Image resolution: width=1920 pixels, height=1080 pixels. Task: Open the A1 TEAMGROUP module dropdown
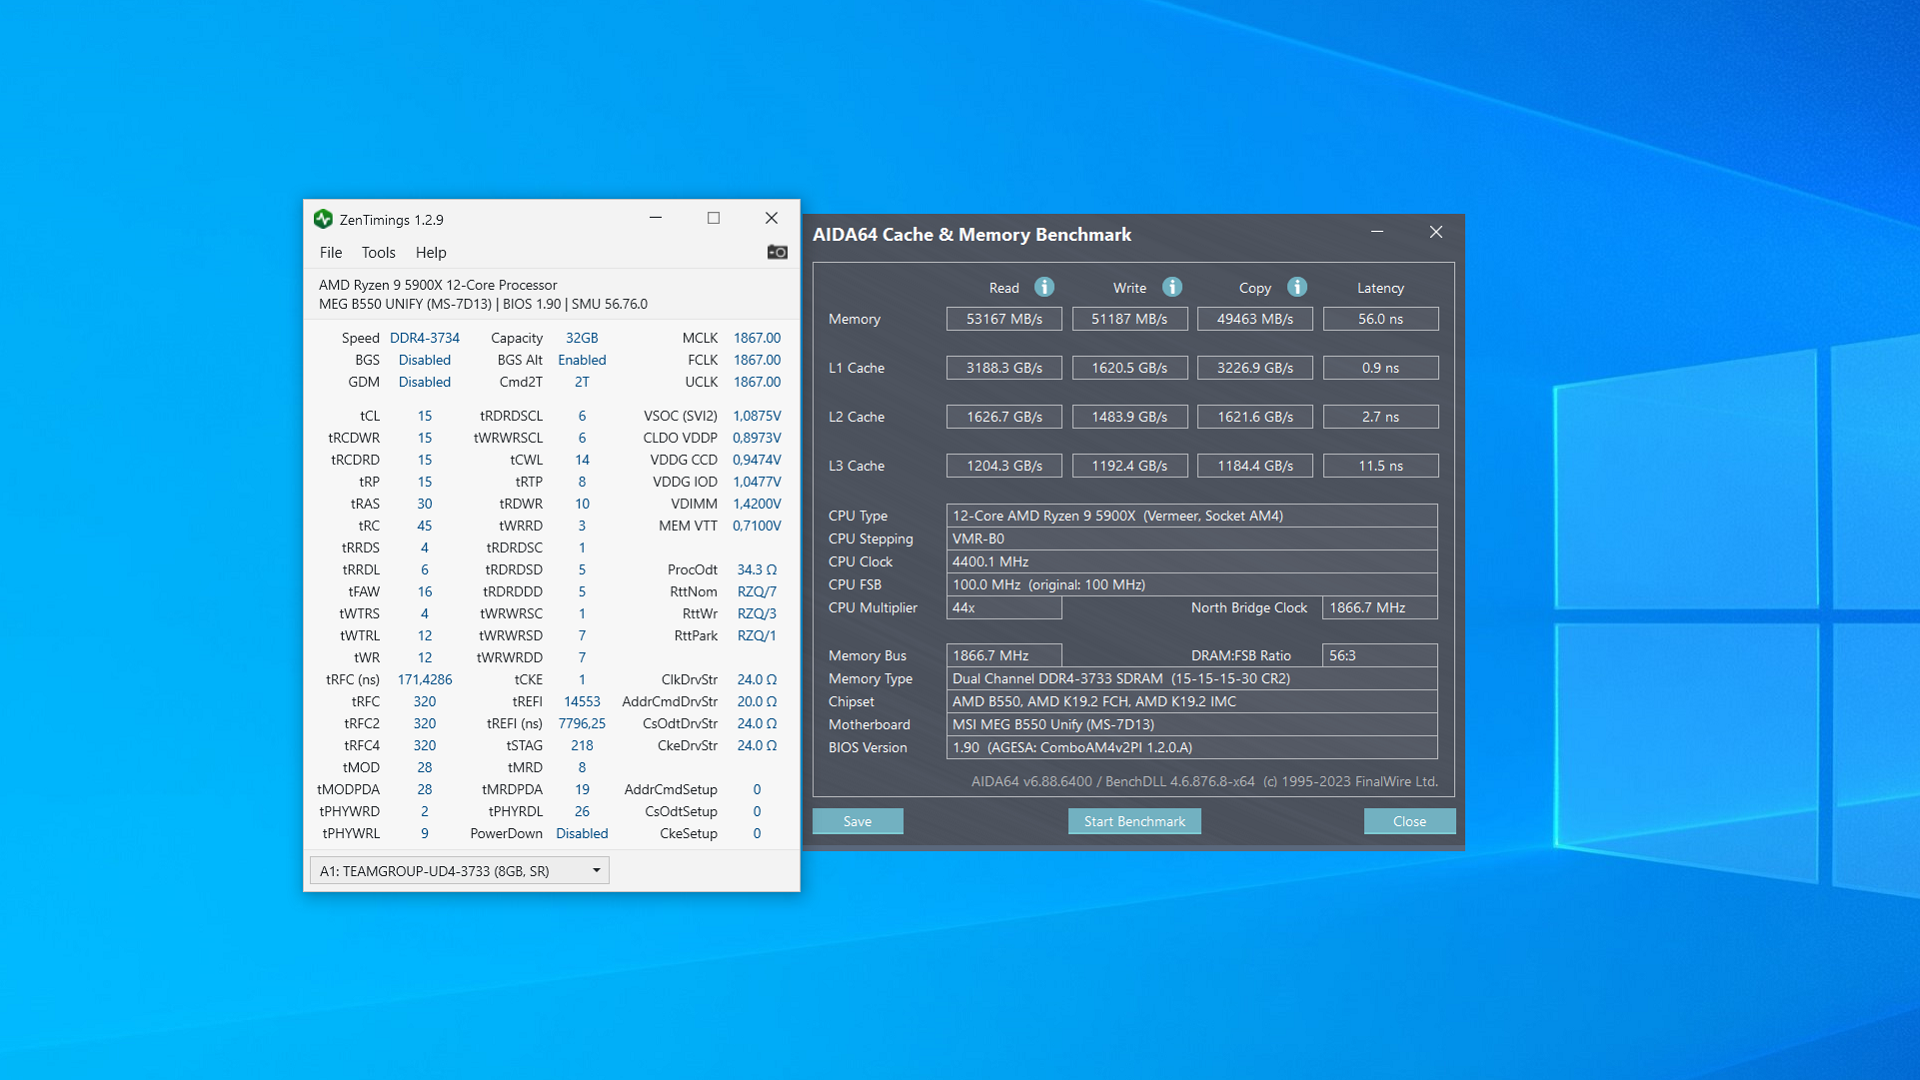pos(459,870)
